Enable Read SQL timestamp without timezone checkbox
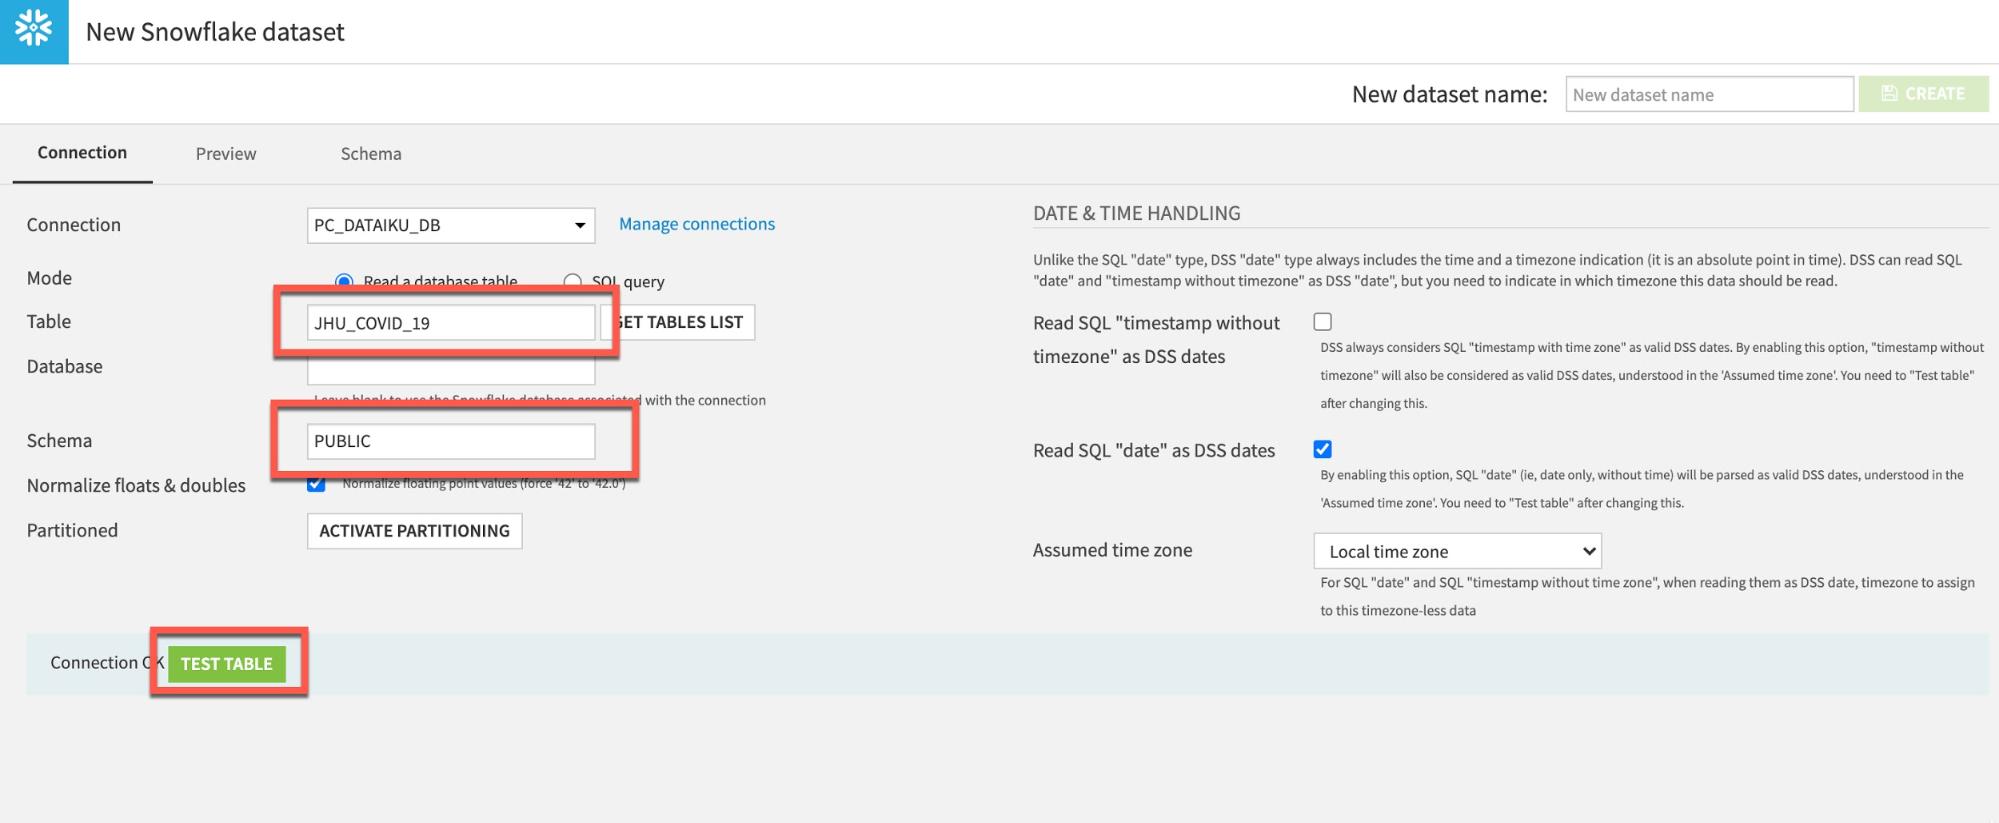The image size is (1999, 823). coord(1322,322)
